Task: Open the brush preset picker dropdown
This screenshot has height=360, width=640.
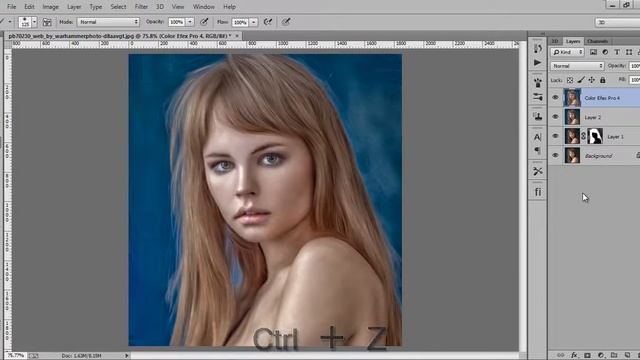Action: 34,22
